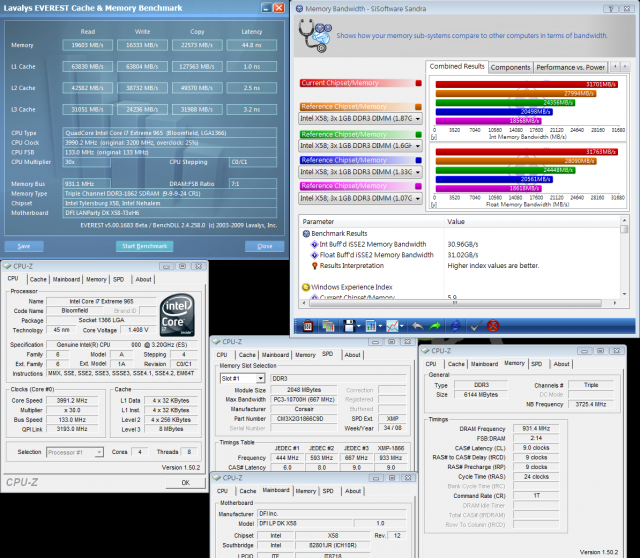Image resolution: width=640 pixels, height=558 pixels.
Task: Click the Core Speed value 3991.2 MHz
Action: pos(72,401)
